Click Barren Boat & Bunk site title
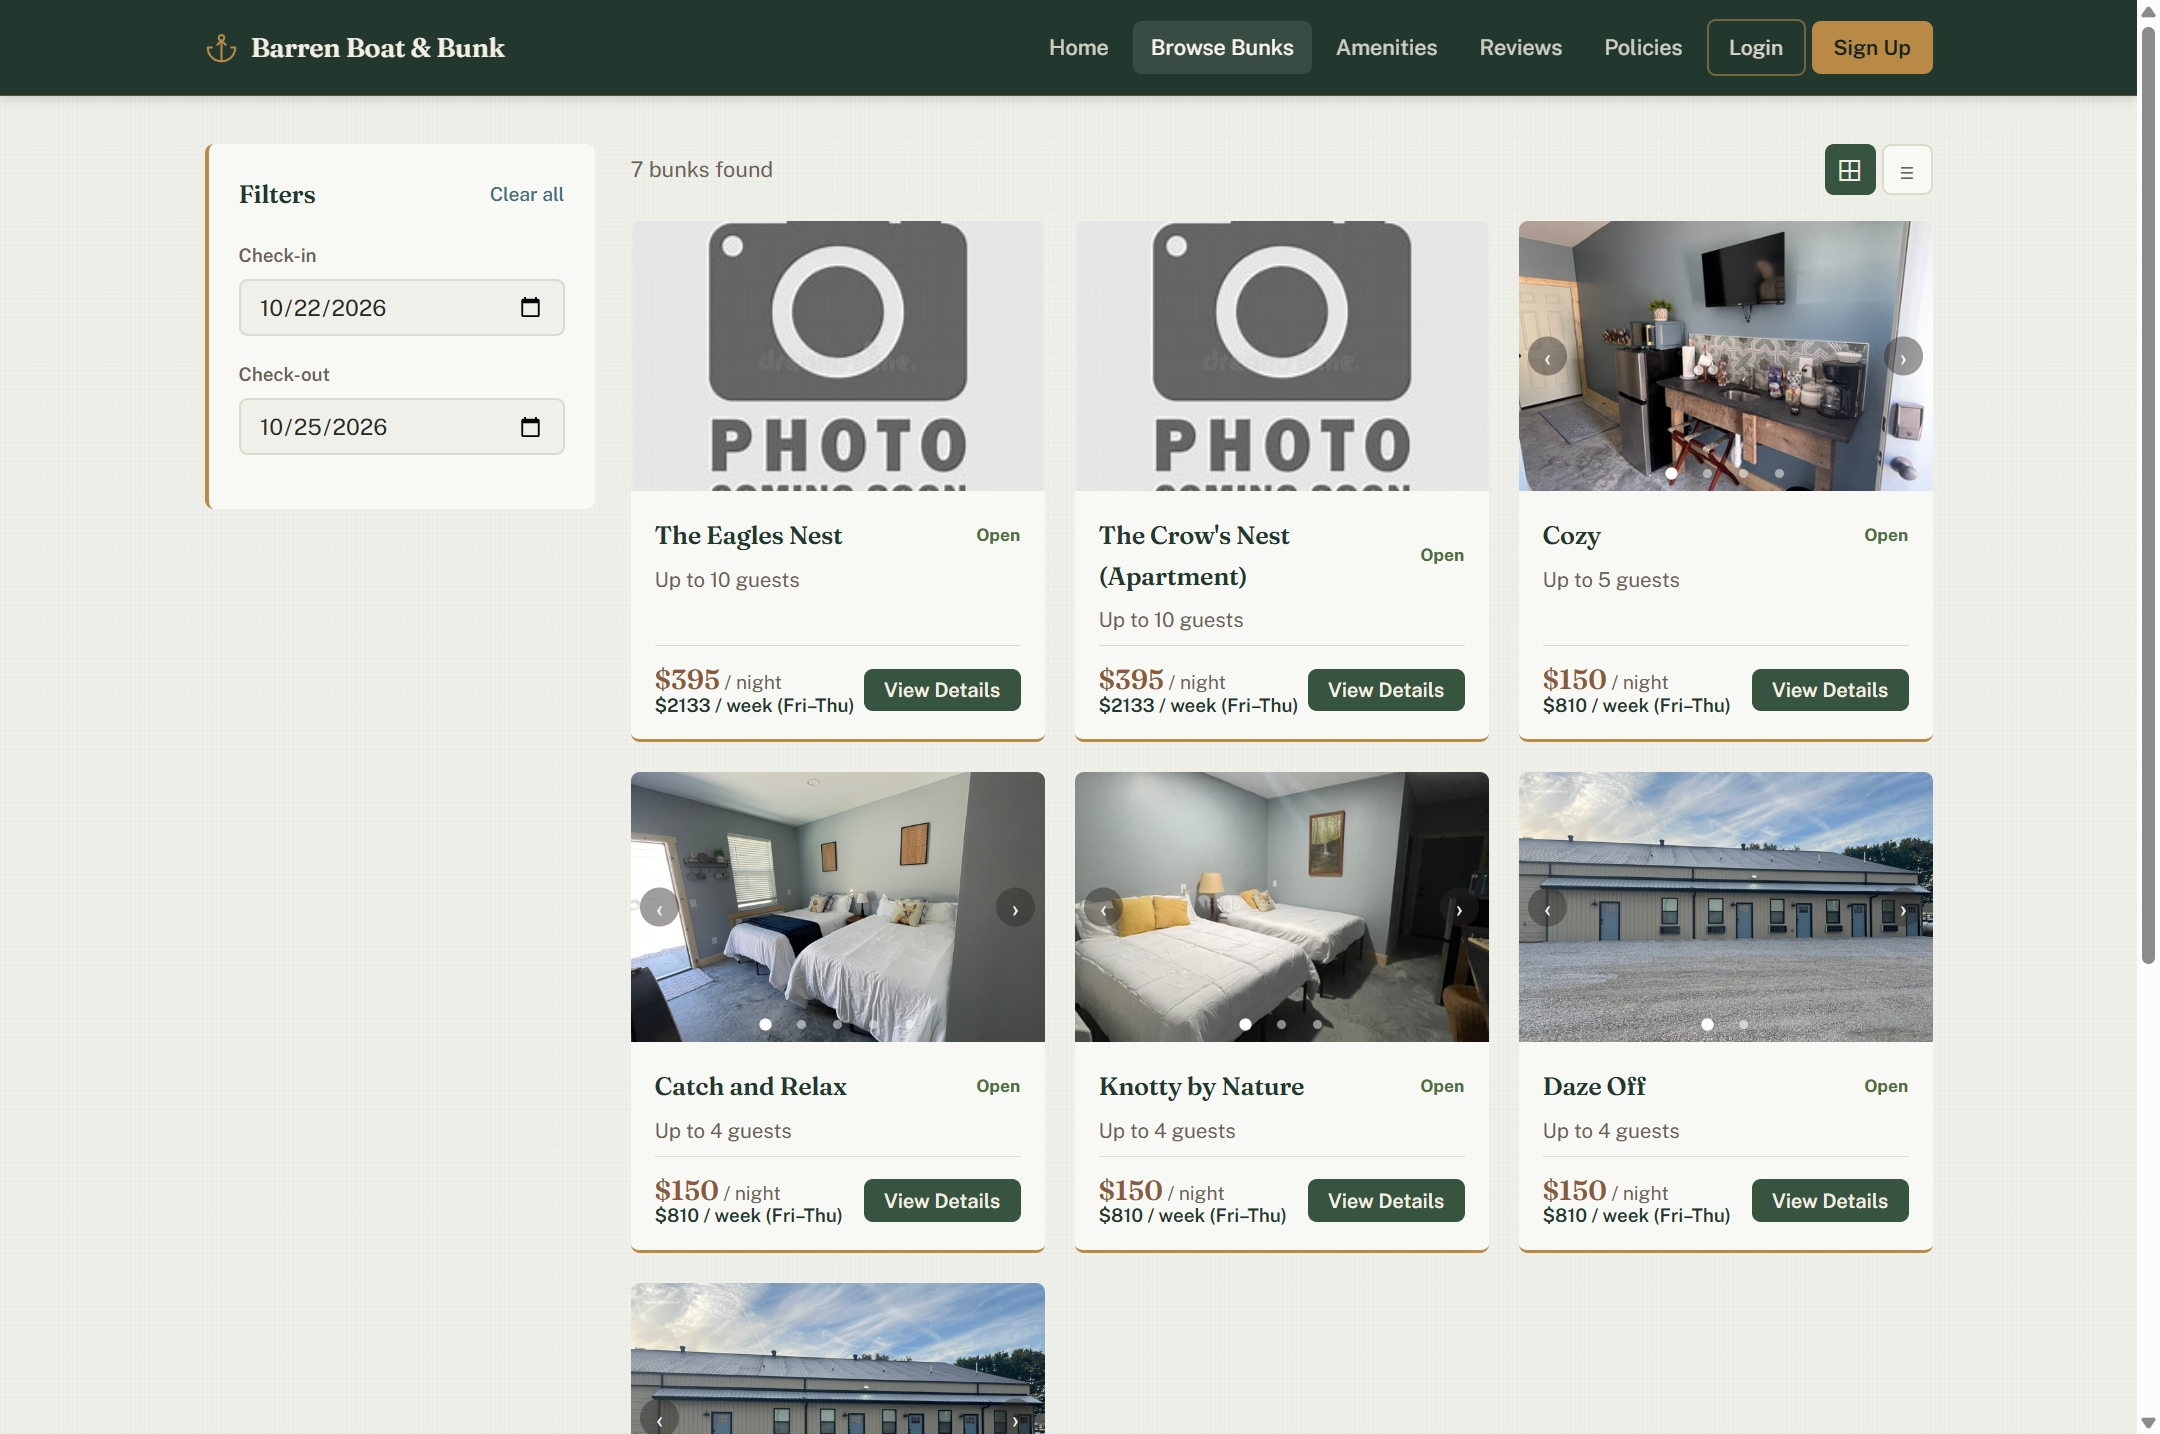 coord(378,48)
